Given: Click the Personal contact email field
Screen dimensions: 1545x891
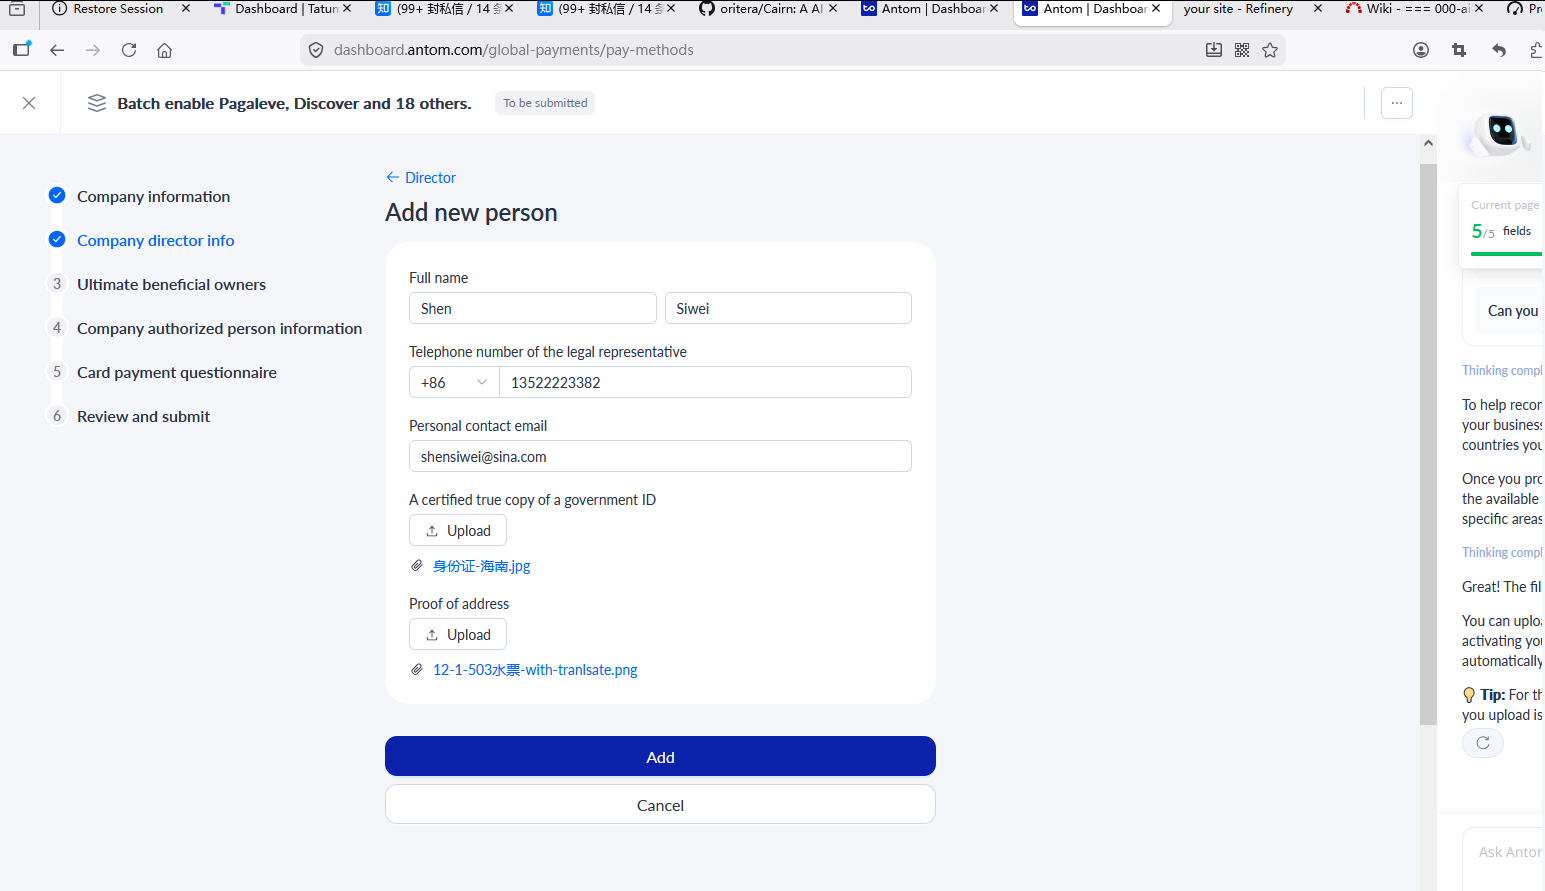Looking at the screenshot, I should click(x=660, y=456).
